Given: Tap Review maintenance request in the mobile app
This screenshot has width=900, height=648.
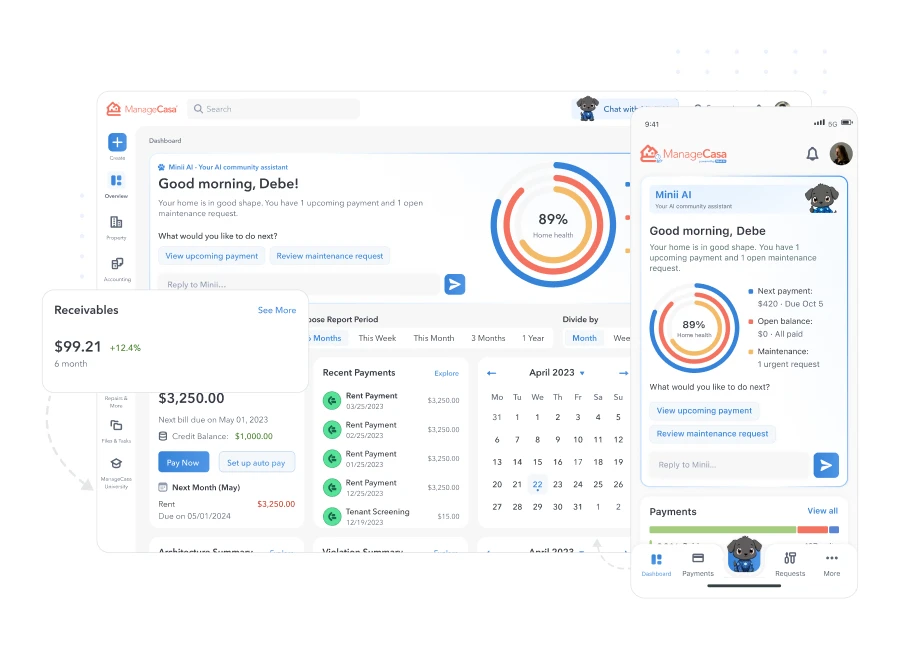Looking at the screenshot, I should [712, 433].
